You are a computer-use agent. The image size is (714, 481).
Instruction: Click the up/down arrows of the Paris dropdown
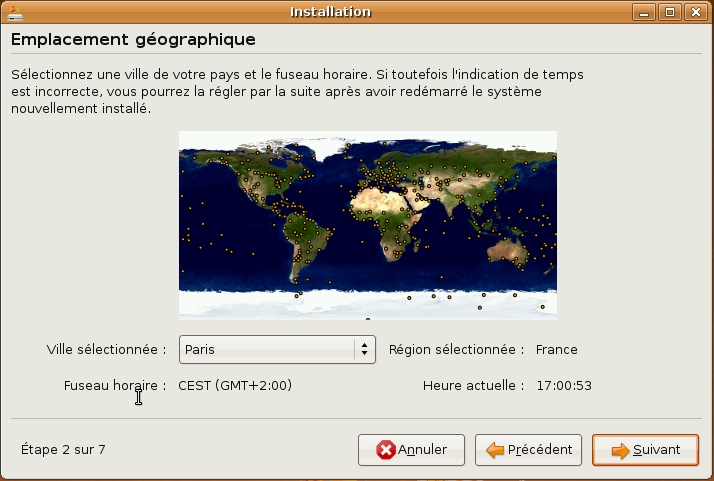tap(364, 349)
